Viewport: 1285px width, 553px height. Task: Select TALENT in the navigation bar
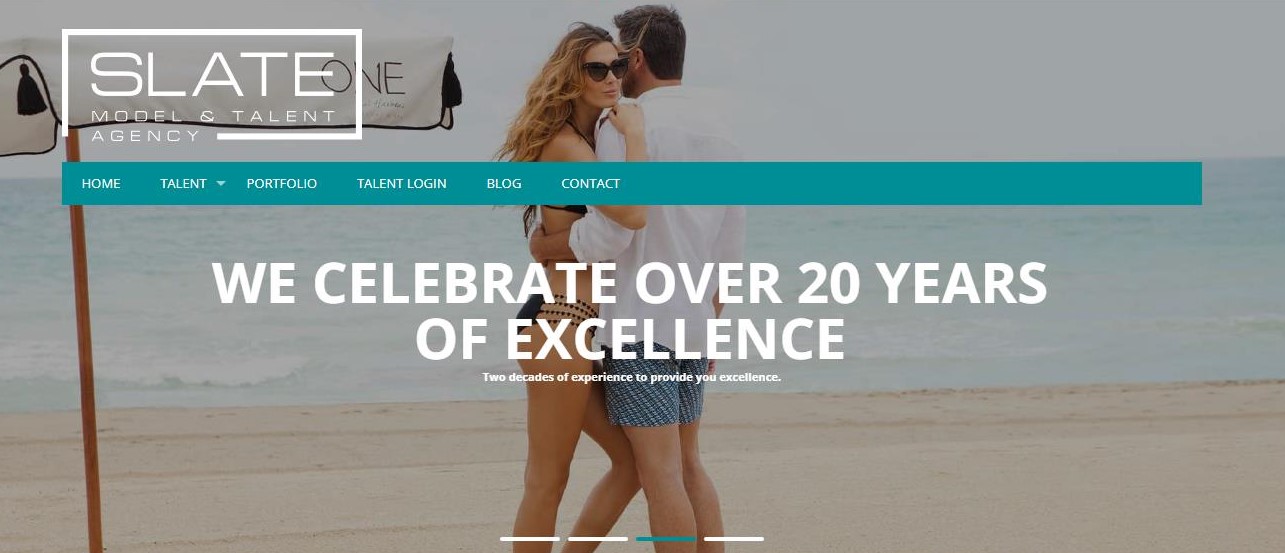[183, 184]
